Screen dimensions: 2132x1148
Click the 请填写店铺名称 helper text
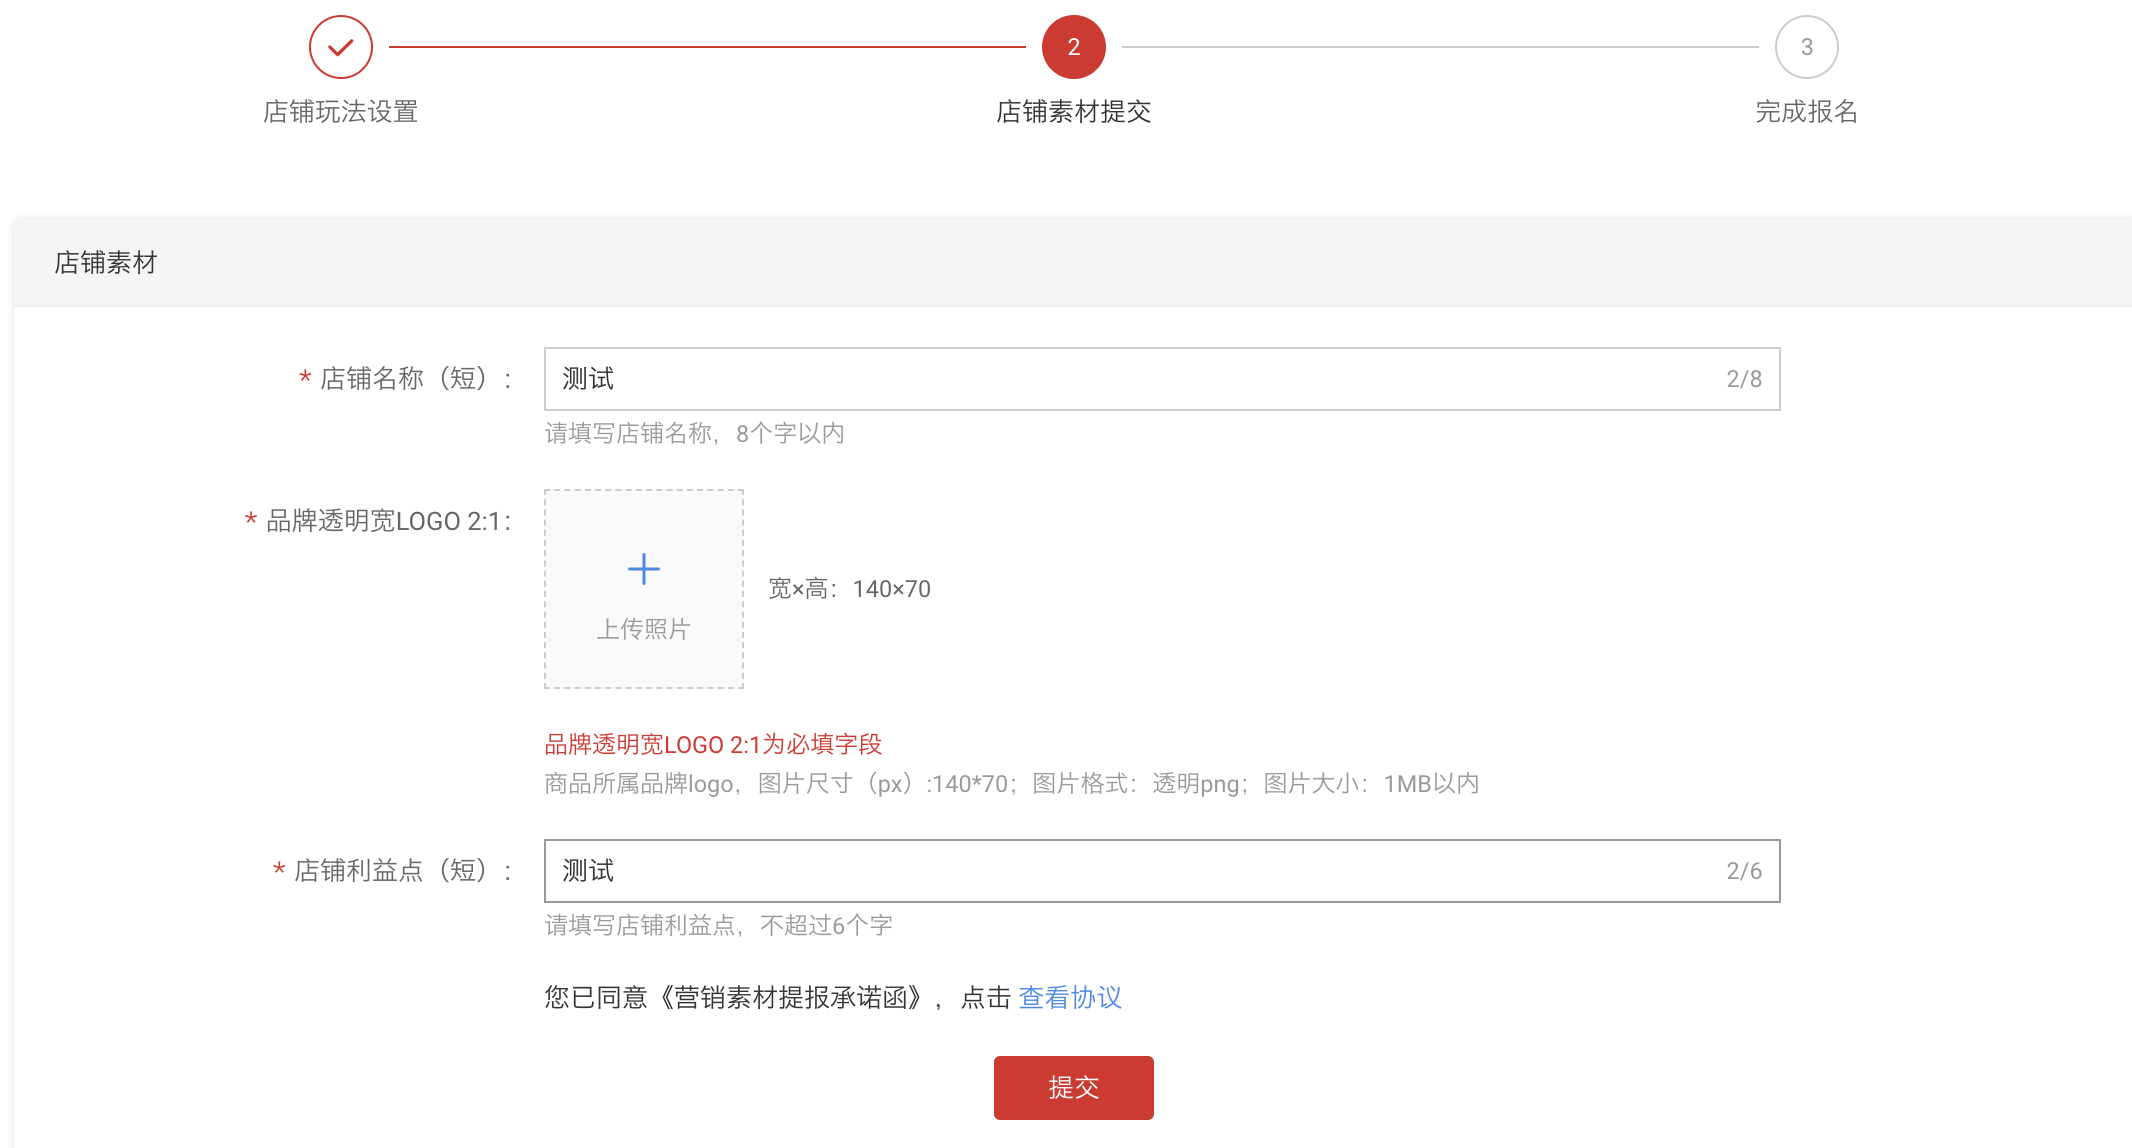pyautogui.click(x=694, y=433)
